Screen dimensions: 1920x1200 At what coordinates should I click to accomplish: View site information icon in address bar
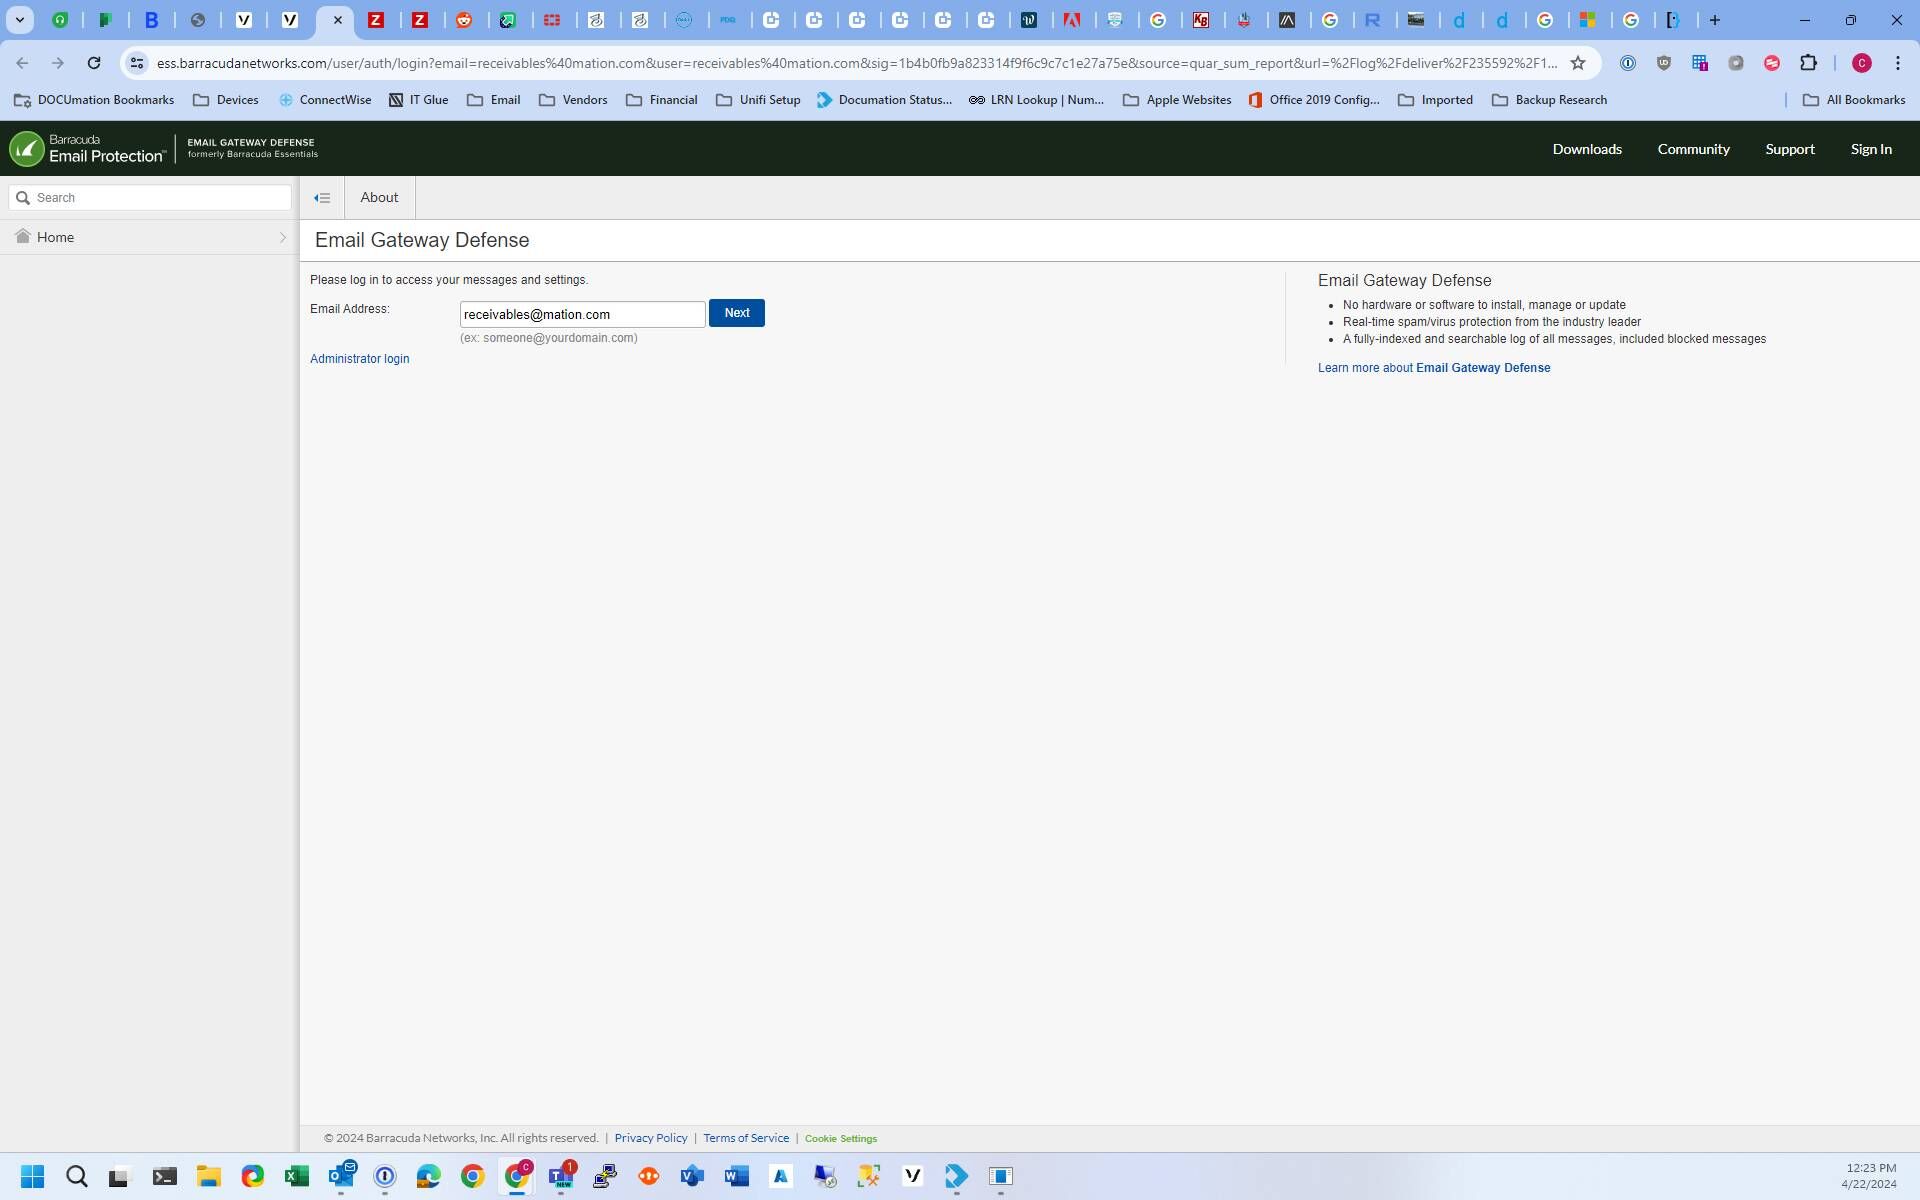(137, 63)
